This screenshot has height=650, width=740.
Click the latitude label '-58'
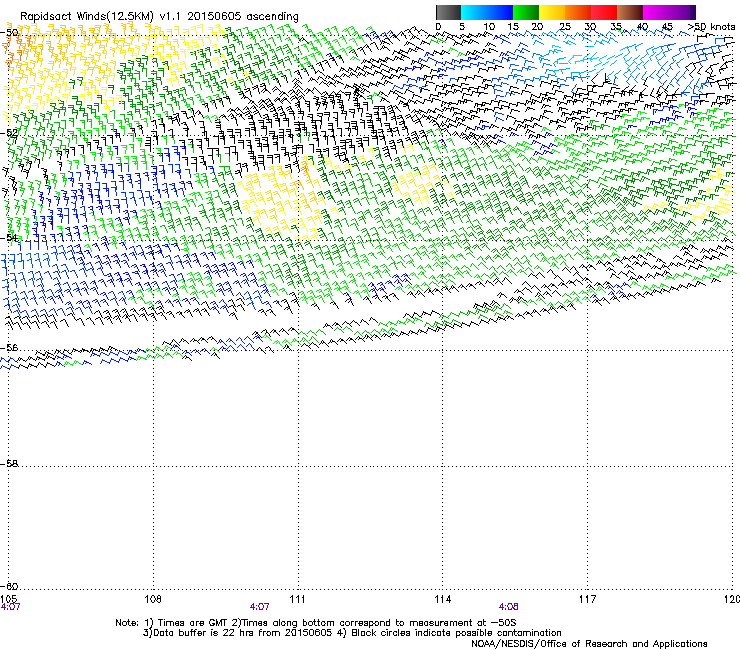pos(9,464)
